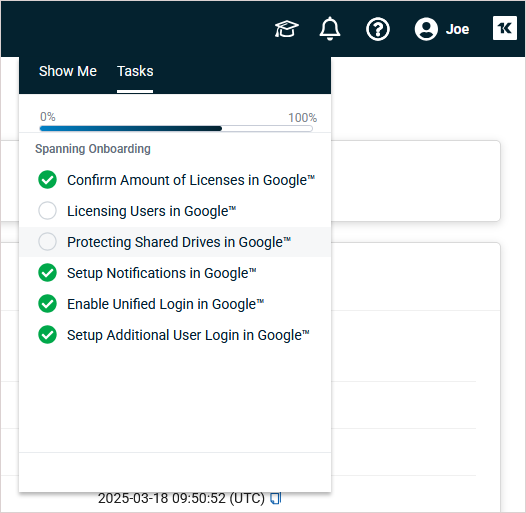Open the notifications bell

(x=330, y=29)
